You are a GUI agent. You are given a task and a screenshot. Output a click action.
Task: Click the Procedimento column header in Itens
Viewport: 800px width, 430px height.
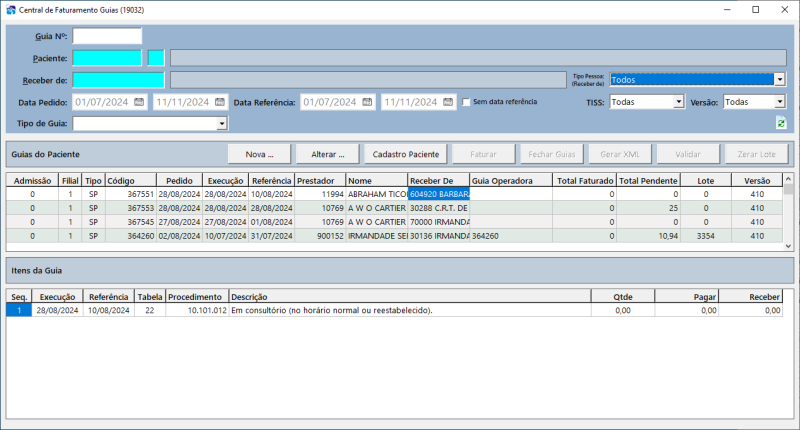(197, 297)
